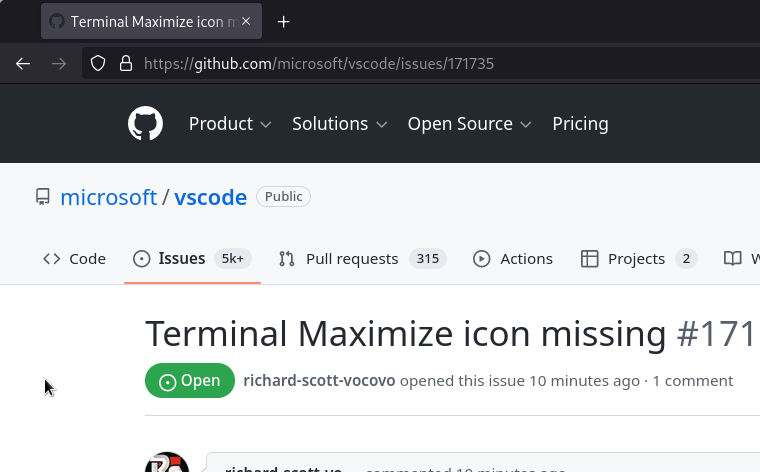
Task: Click the green Open status badge
Action: click(x=190, y=380)
